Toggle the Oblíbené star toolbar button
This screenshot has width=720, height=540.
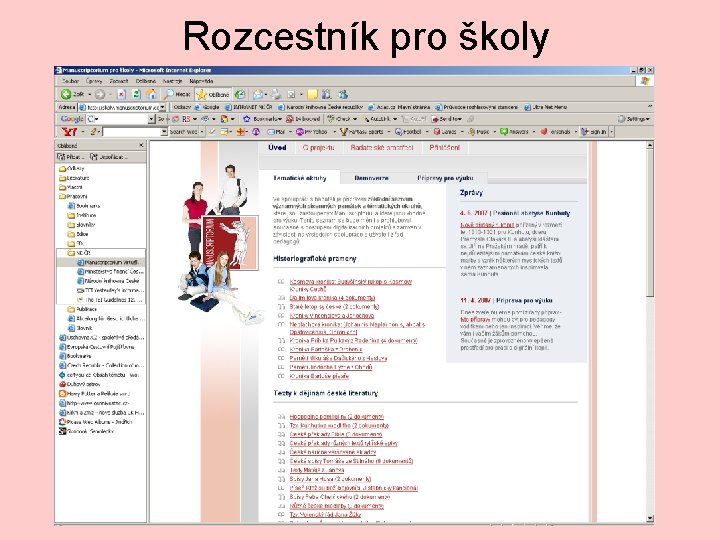click(213, 94)
